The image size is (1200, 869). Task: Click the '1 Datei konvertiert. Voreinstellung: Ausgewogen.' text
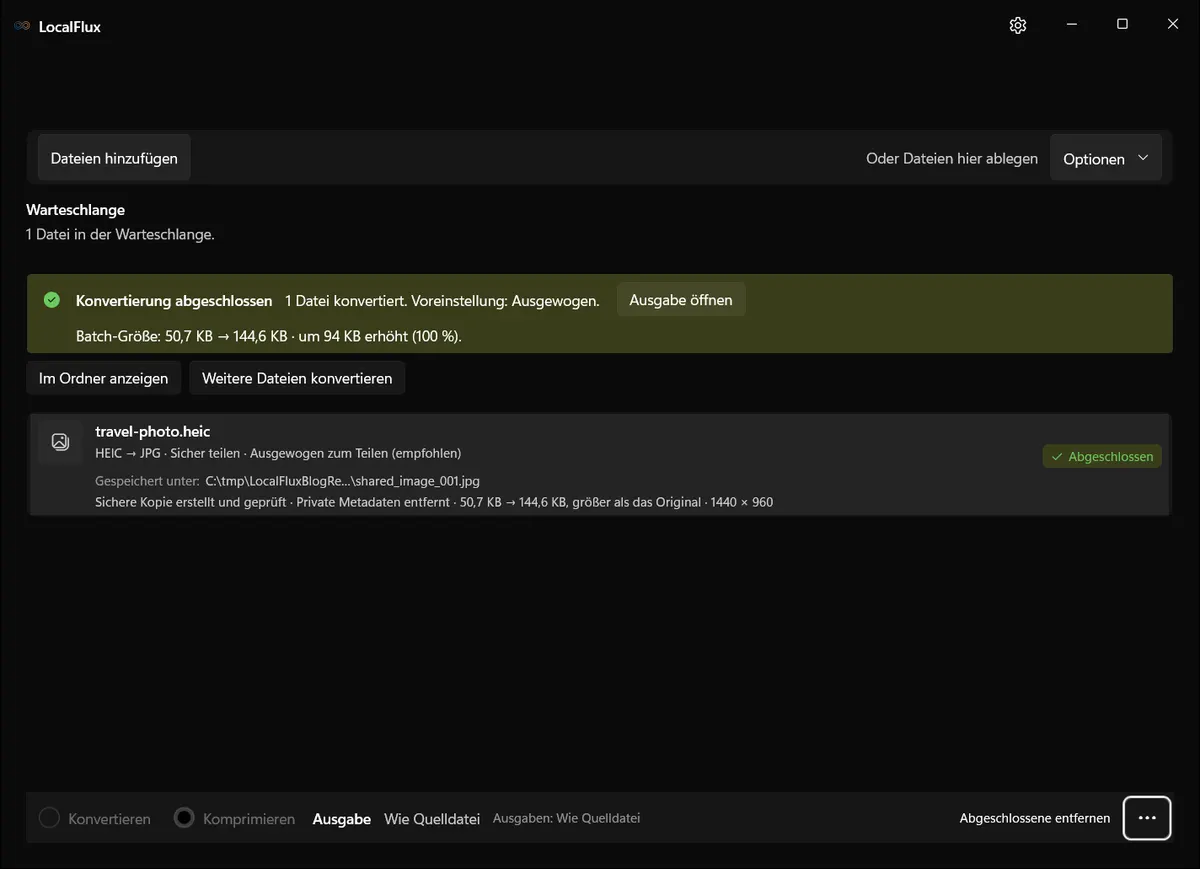(x=442, y=300)
